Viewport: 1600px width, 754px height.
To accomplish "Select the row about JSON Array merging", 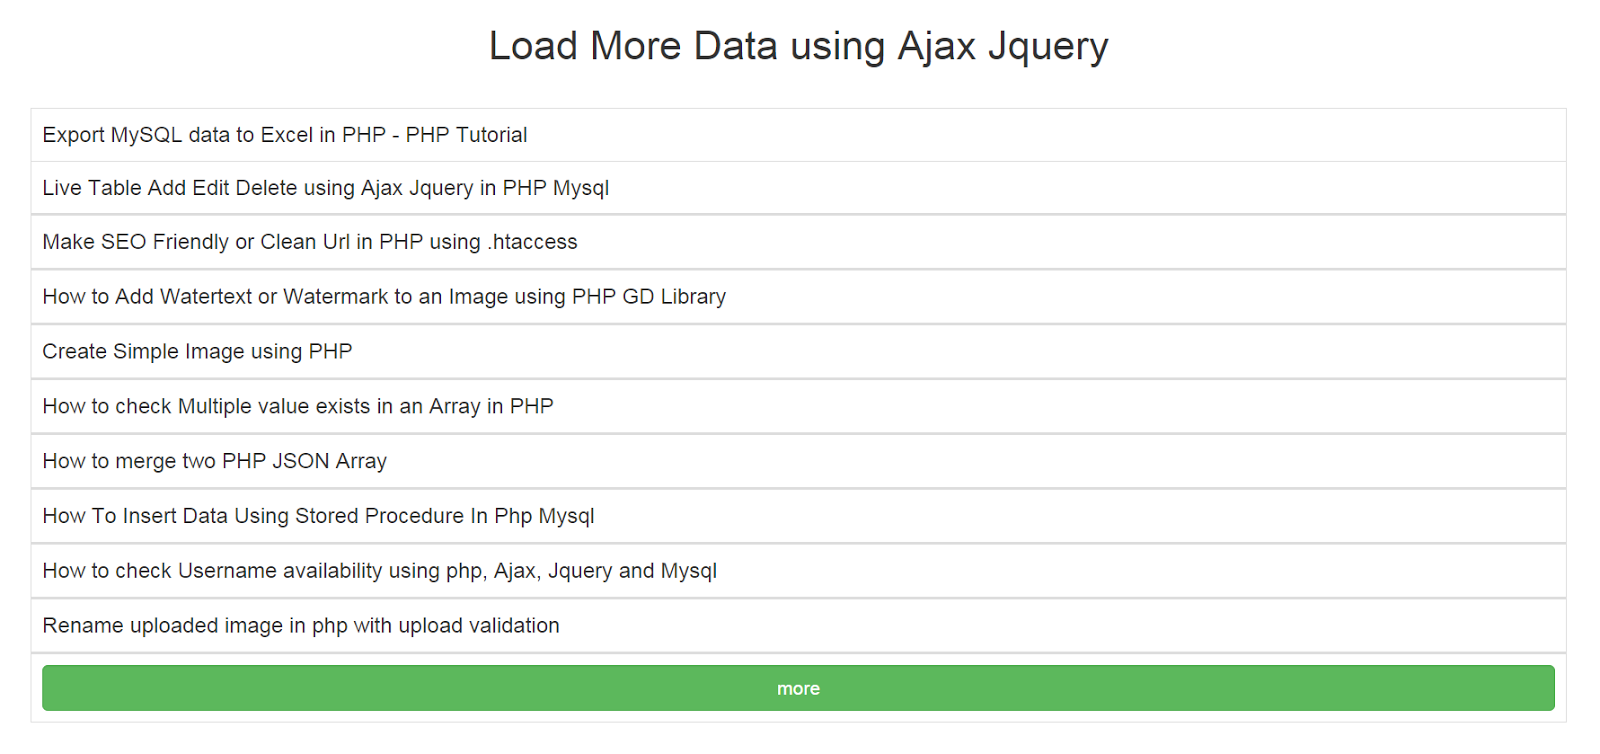I will pyautogui.click(x=214, y=461).
